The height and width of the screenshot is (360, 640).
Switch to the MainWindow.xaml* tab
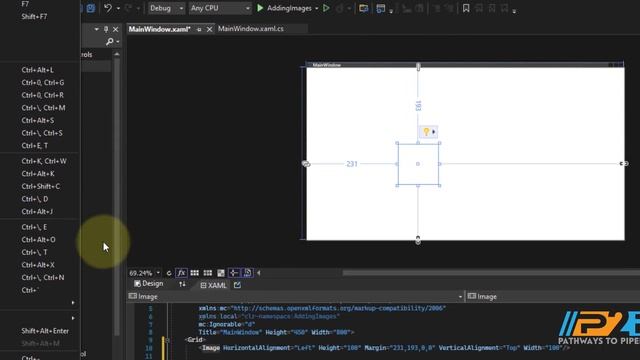pos(160,29)
